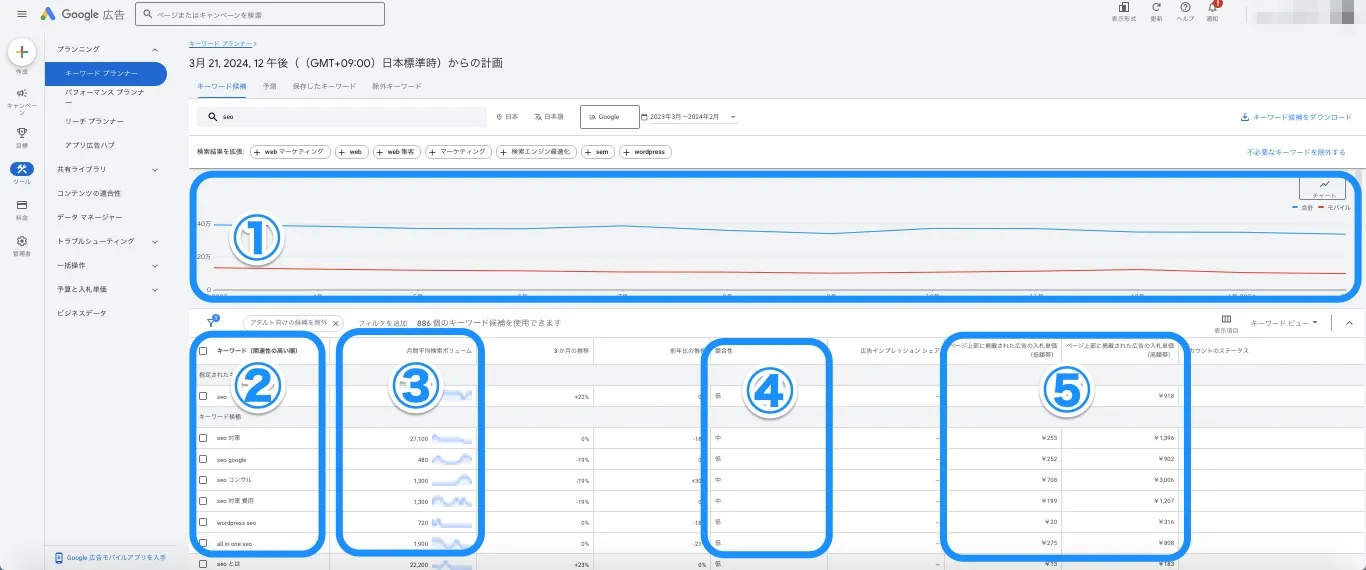Viewport: 1366px width, 570px height.
Task: Click the 日本 location pin setting
Action: (508, 117)
